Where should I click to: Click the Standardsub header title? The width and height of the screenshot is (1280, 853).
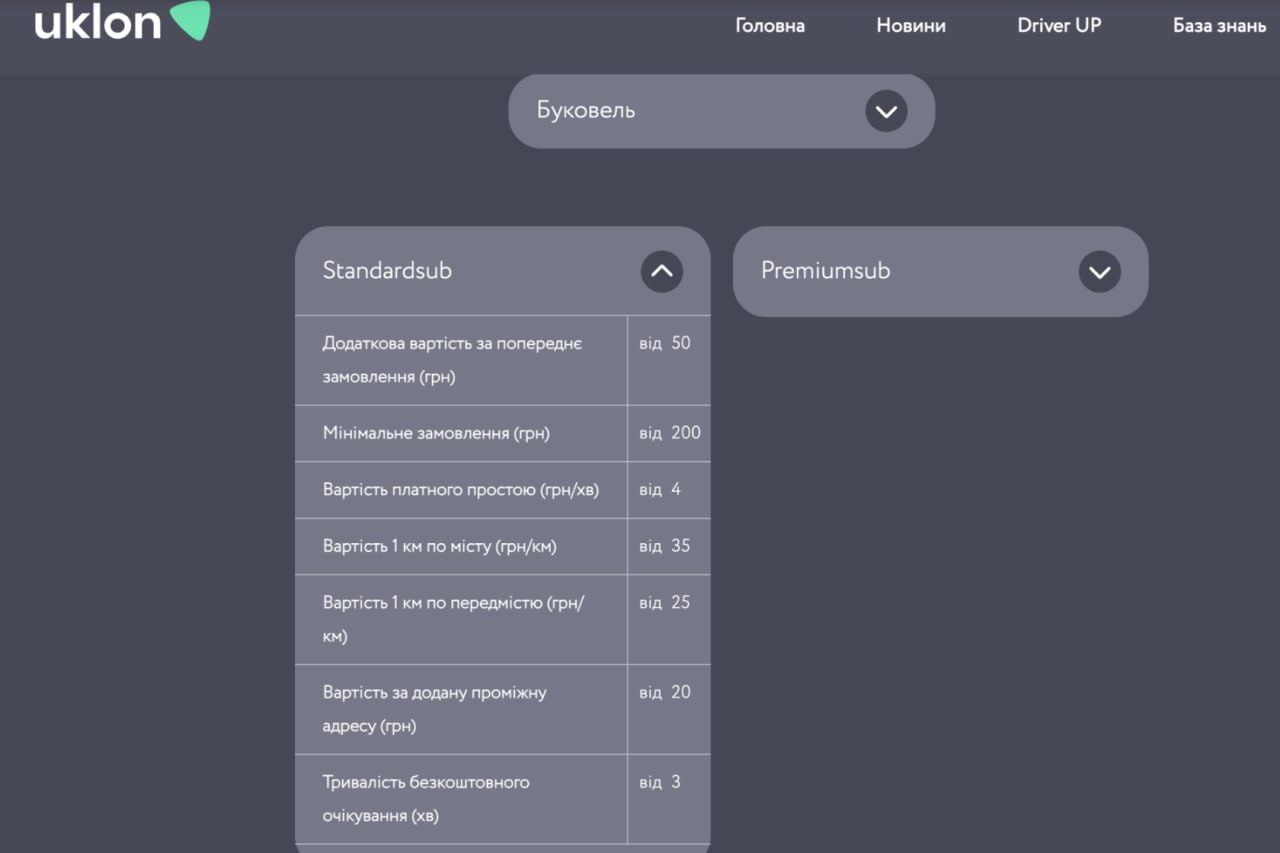[x=387, y=271]
